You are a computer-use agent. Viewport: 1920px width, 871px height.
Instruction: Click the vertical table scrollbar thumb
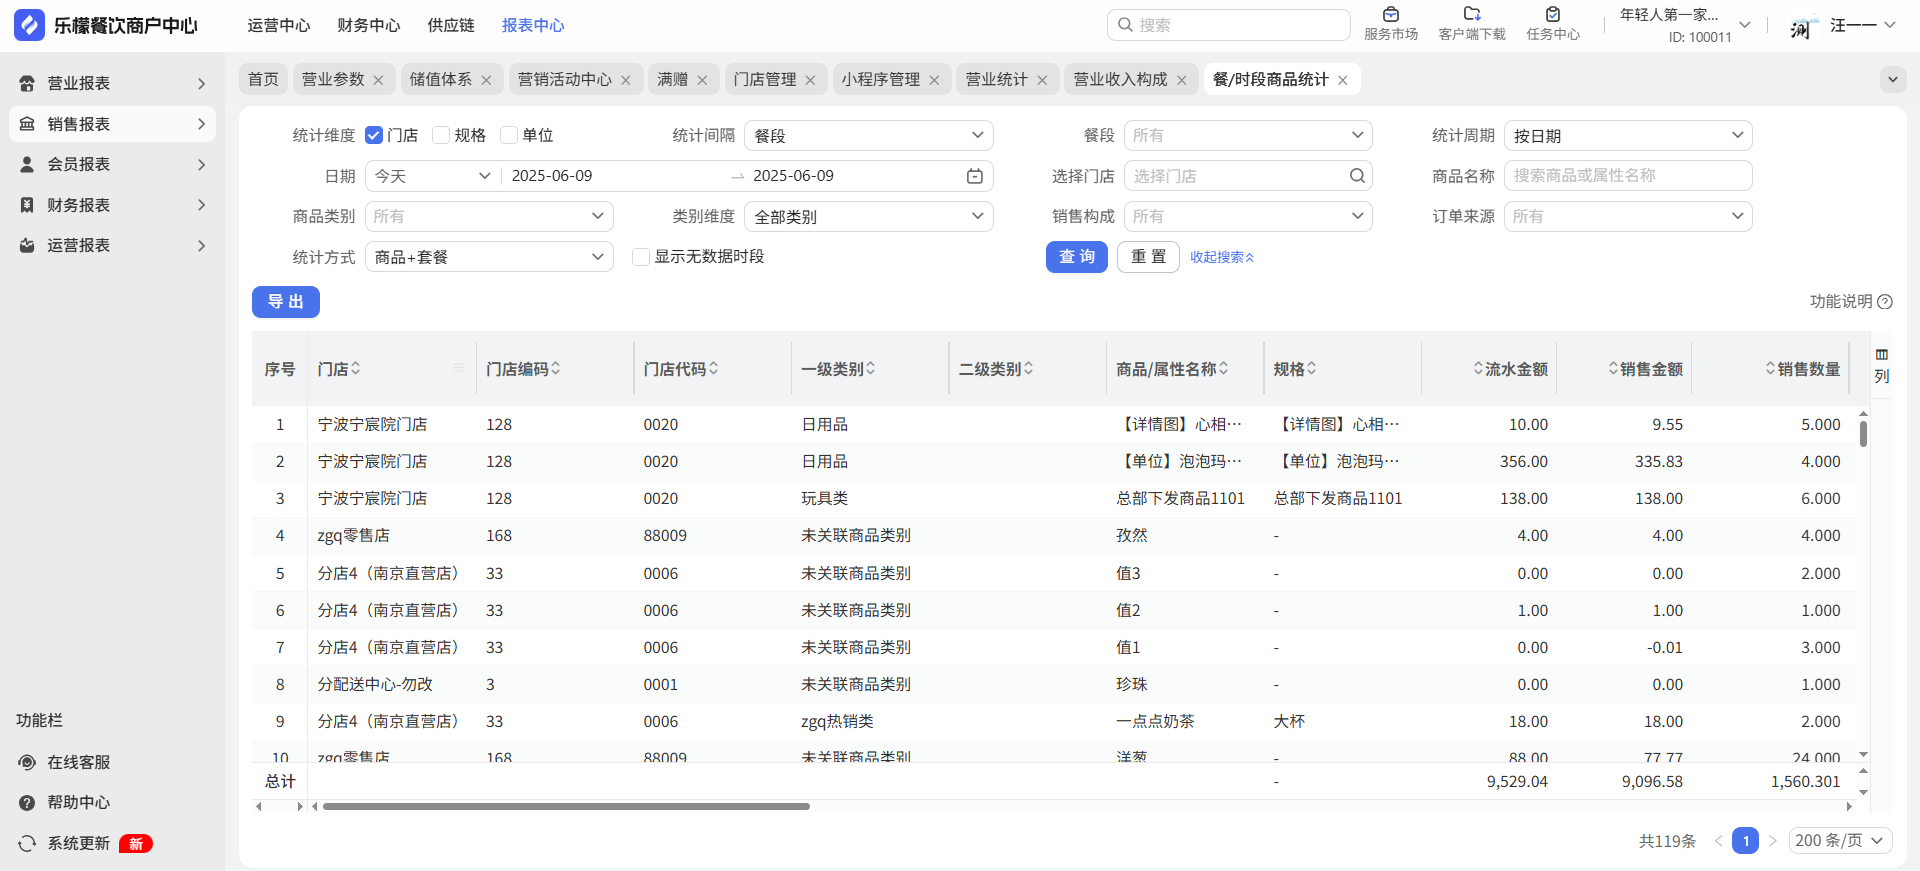point(1863,434)
